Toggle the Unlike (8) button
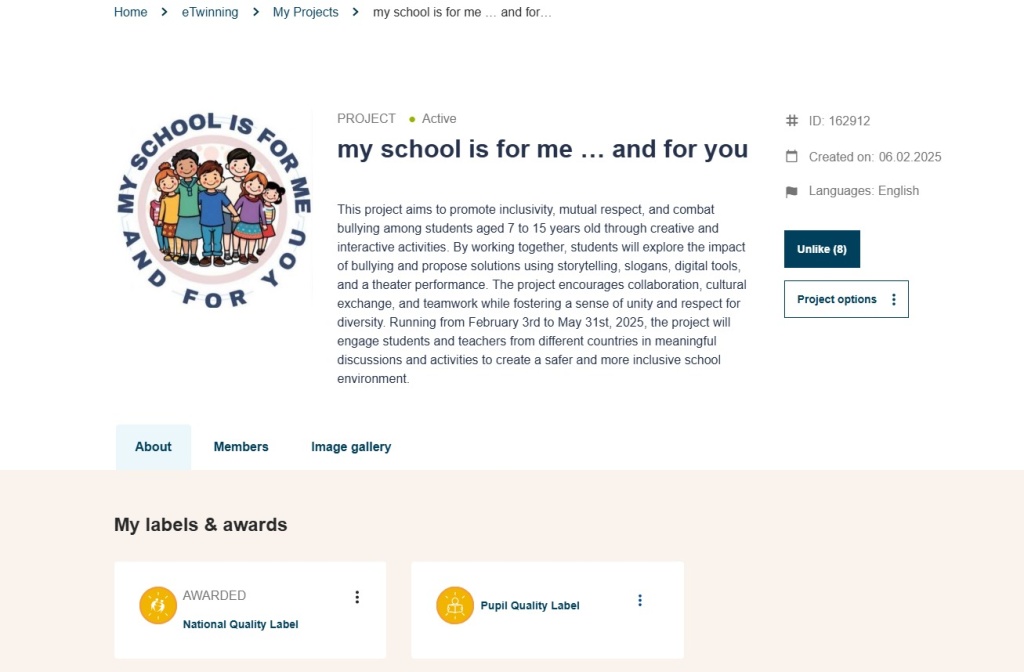Viewport: 1024px width, 672px height. [822, 249]
